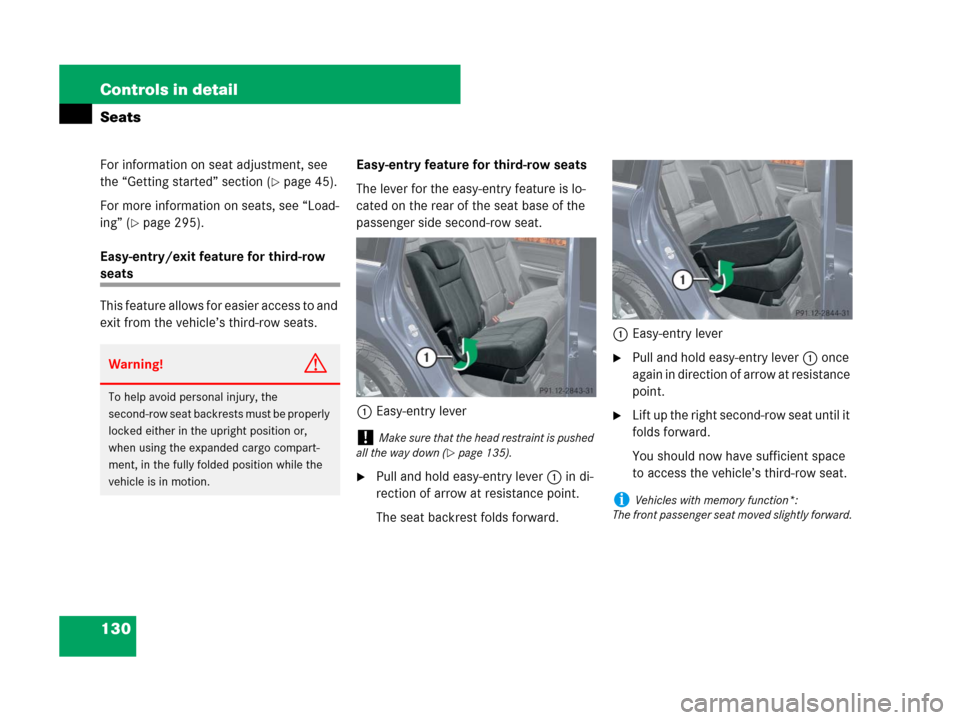Select 'Vehicles with memory function*:' note
The width and height of the screenshot is (960, 720).
coord(716,500)
